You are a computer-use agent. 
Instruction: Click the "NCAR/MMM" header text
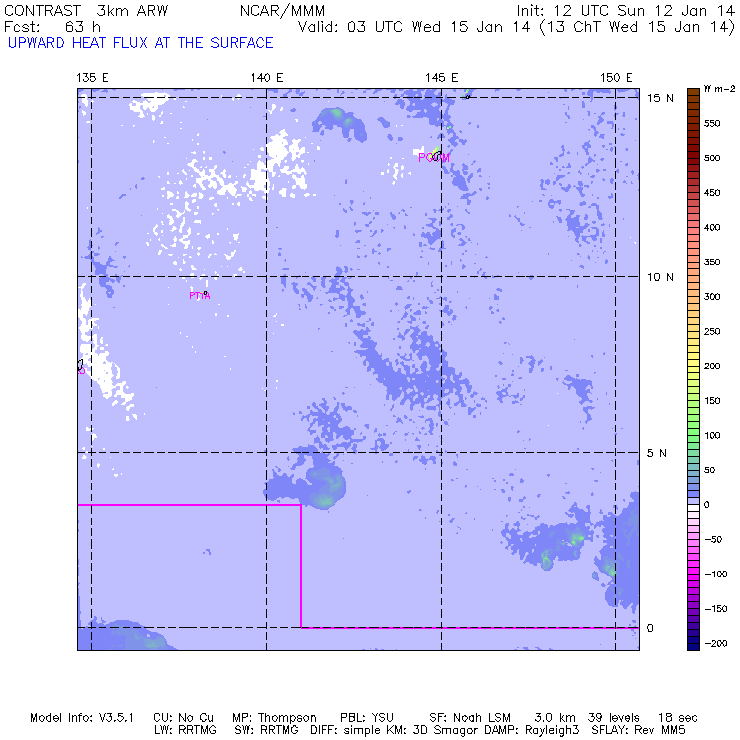click(x=282, y=11)
